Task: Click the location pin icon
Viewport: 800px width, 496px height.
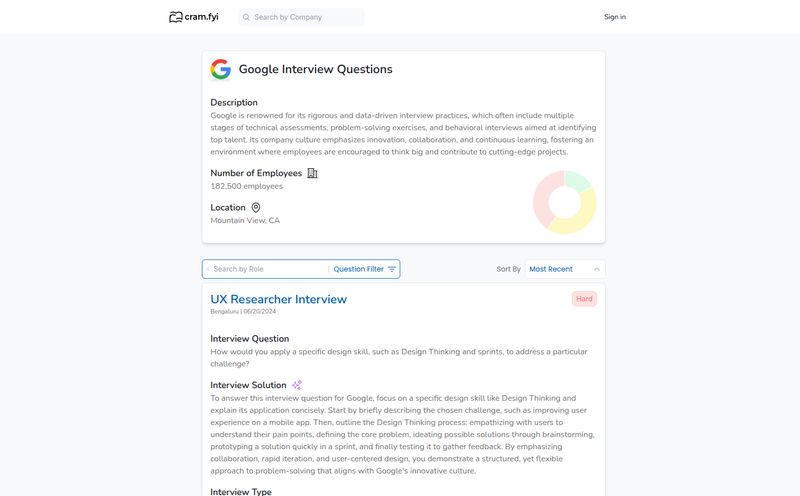Action: [256, 208]
